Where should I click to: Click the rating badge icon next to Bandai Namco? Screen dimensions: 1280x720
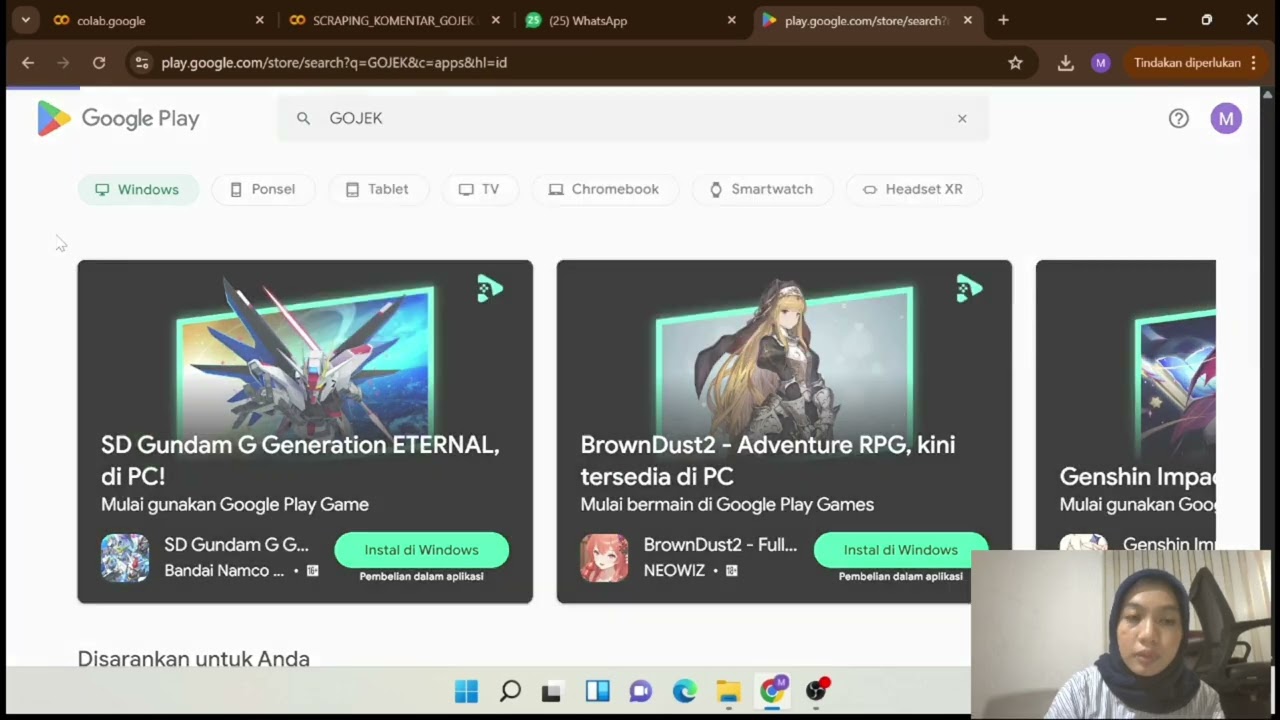tap(312, 571)
